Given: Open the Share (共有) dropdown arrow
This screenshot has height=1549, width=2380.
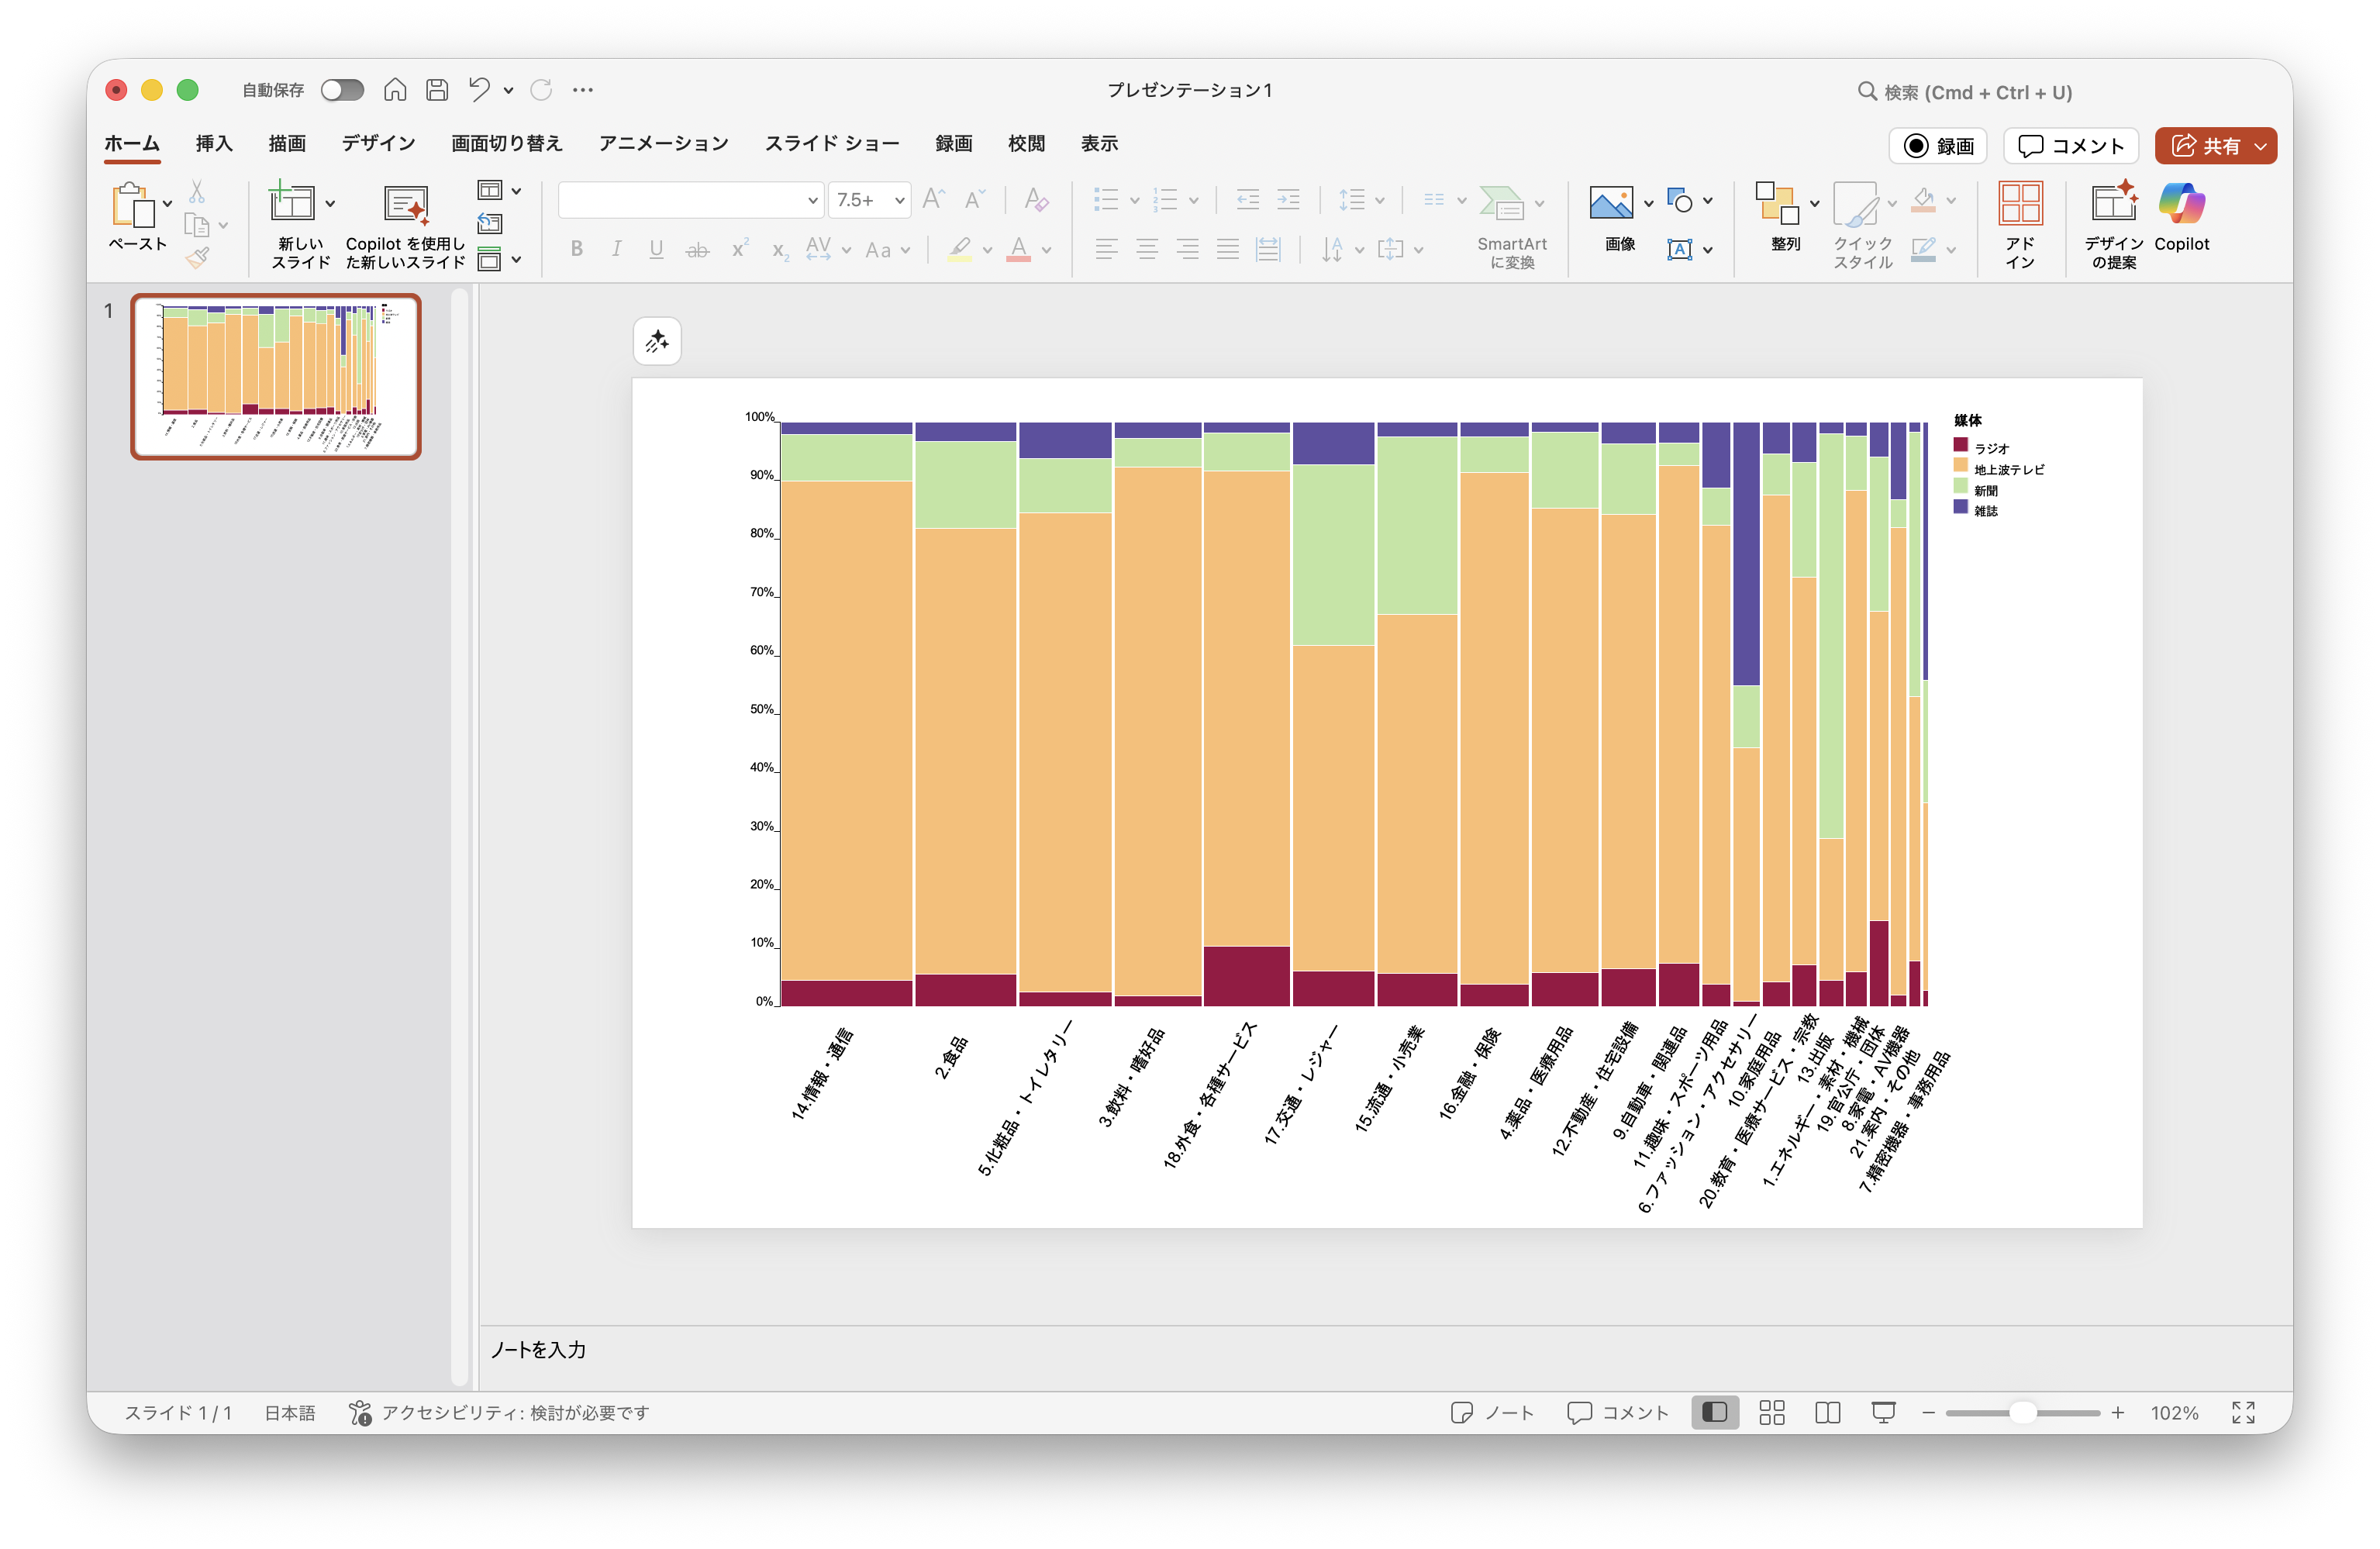Looking at the screenshot, I should (2261, 146).
